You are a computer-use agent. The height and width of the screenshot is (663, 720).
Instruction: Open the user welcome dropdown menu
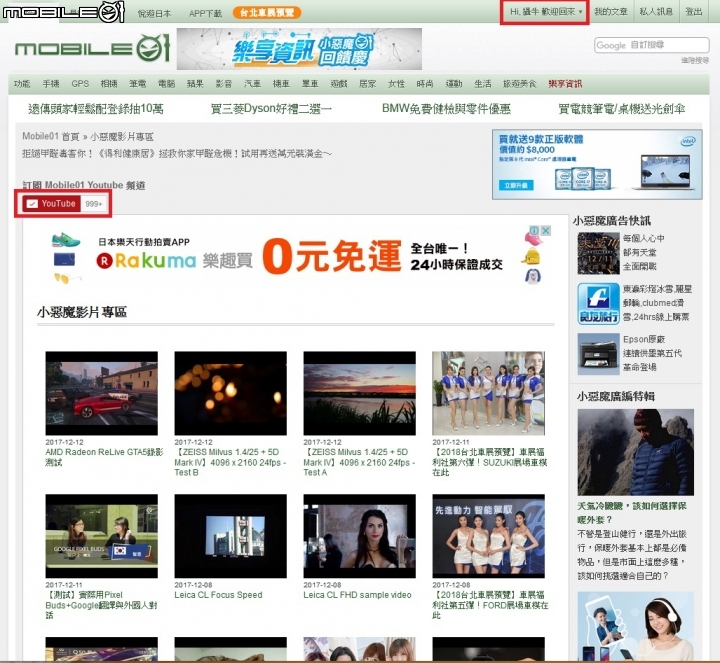pyautogui.click(x=545, y=12)
